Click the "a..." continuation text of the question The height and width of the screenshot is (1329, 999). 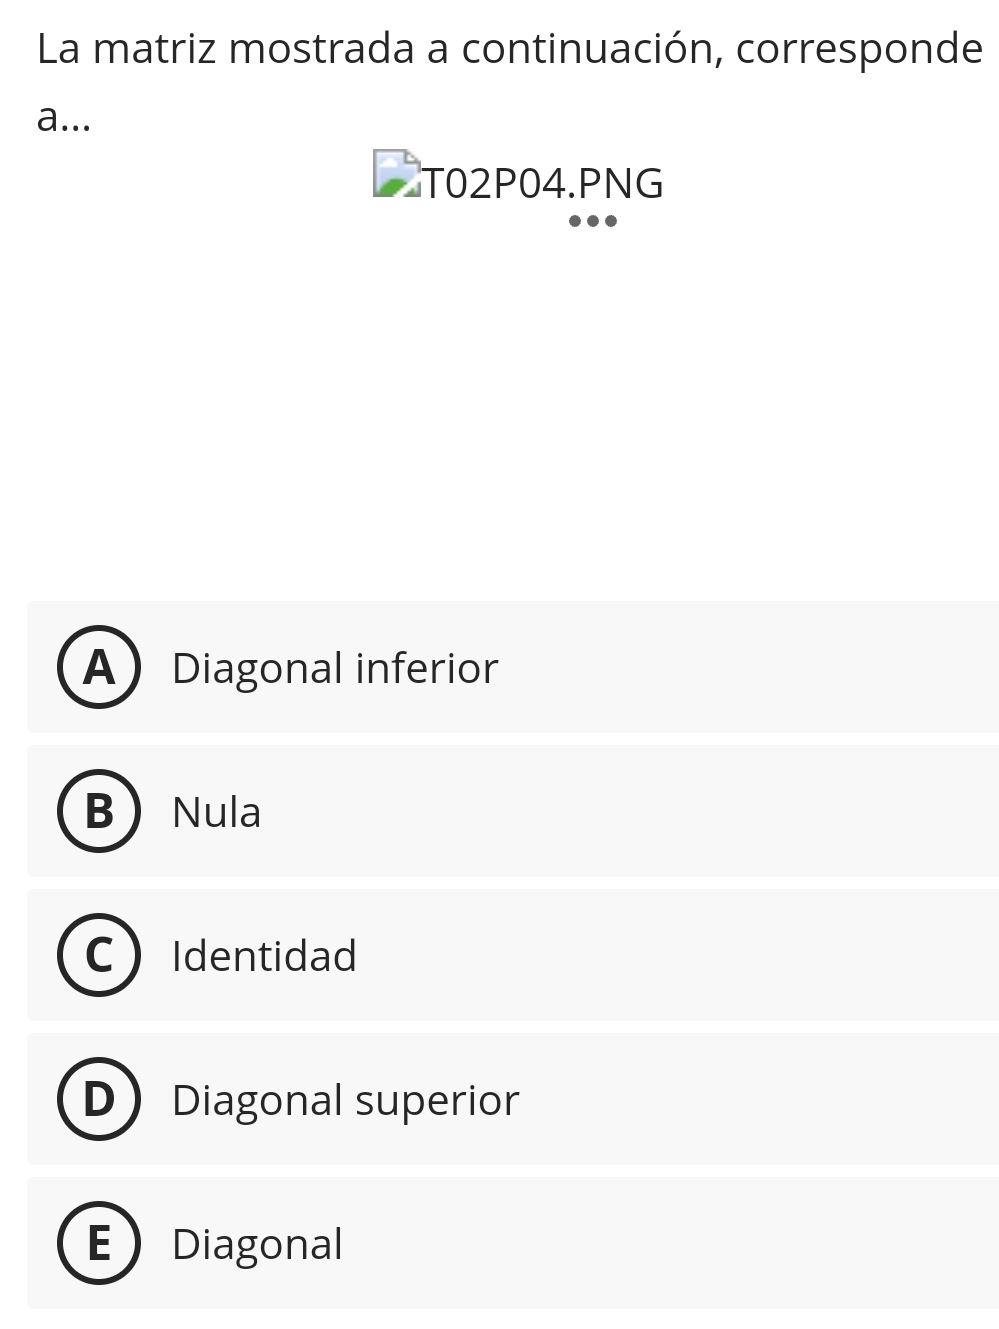(x=64, y=119)
